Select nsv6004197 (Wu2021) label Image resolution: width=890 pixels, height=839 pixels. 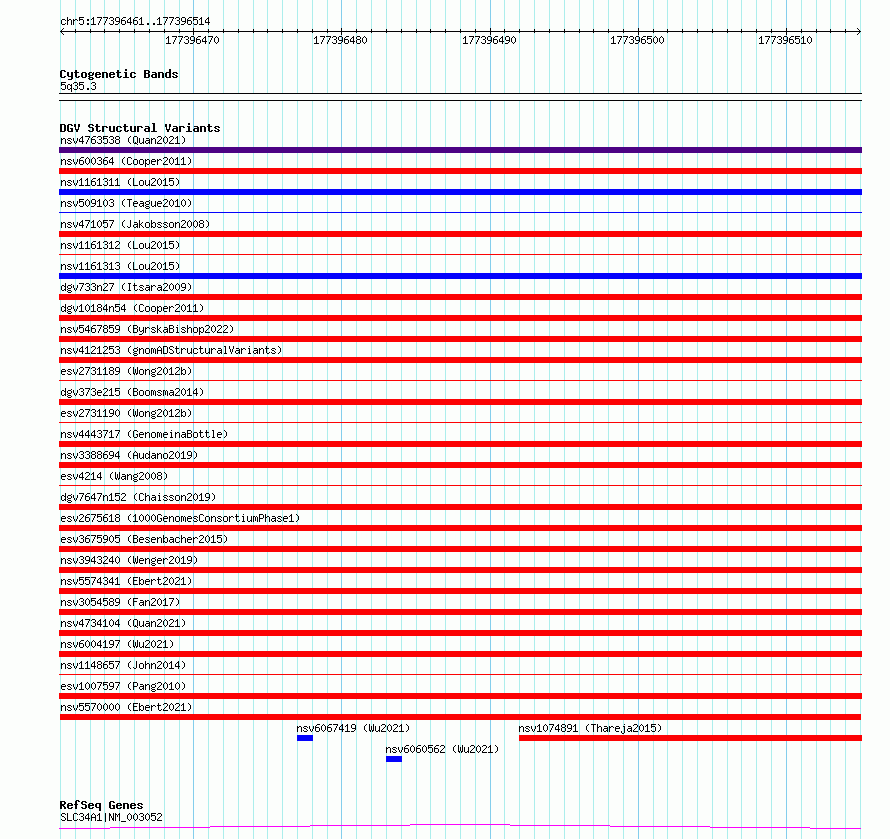[117, 644]
